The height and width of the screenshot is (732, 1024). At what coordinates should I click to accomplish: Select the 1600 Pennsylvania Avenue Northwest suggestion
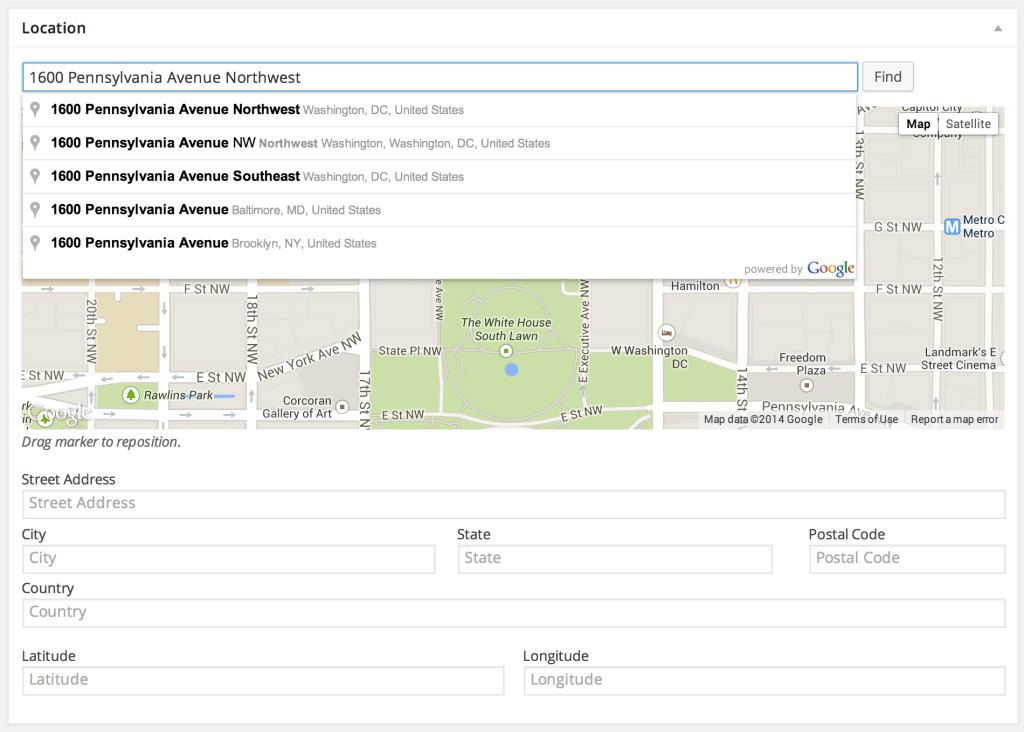pos(175,109)
